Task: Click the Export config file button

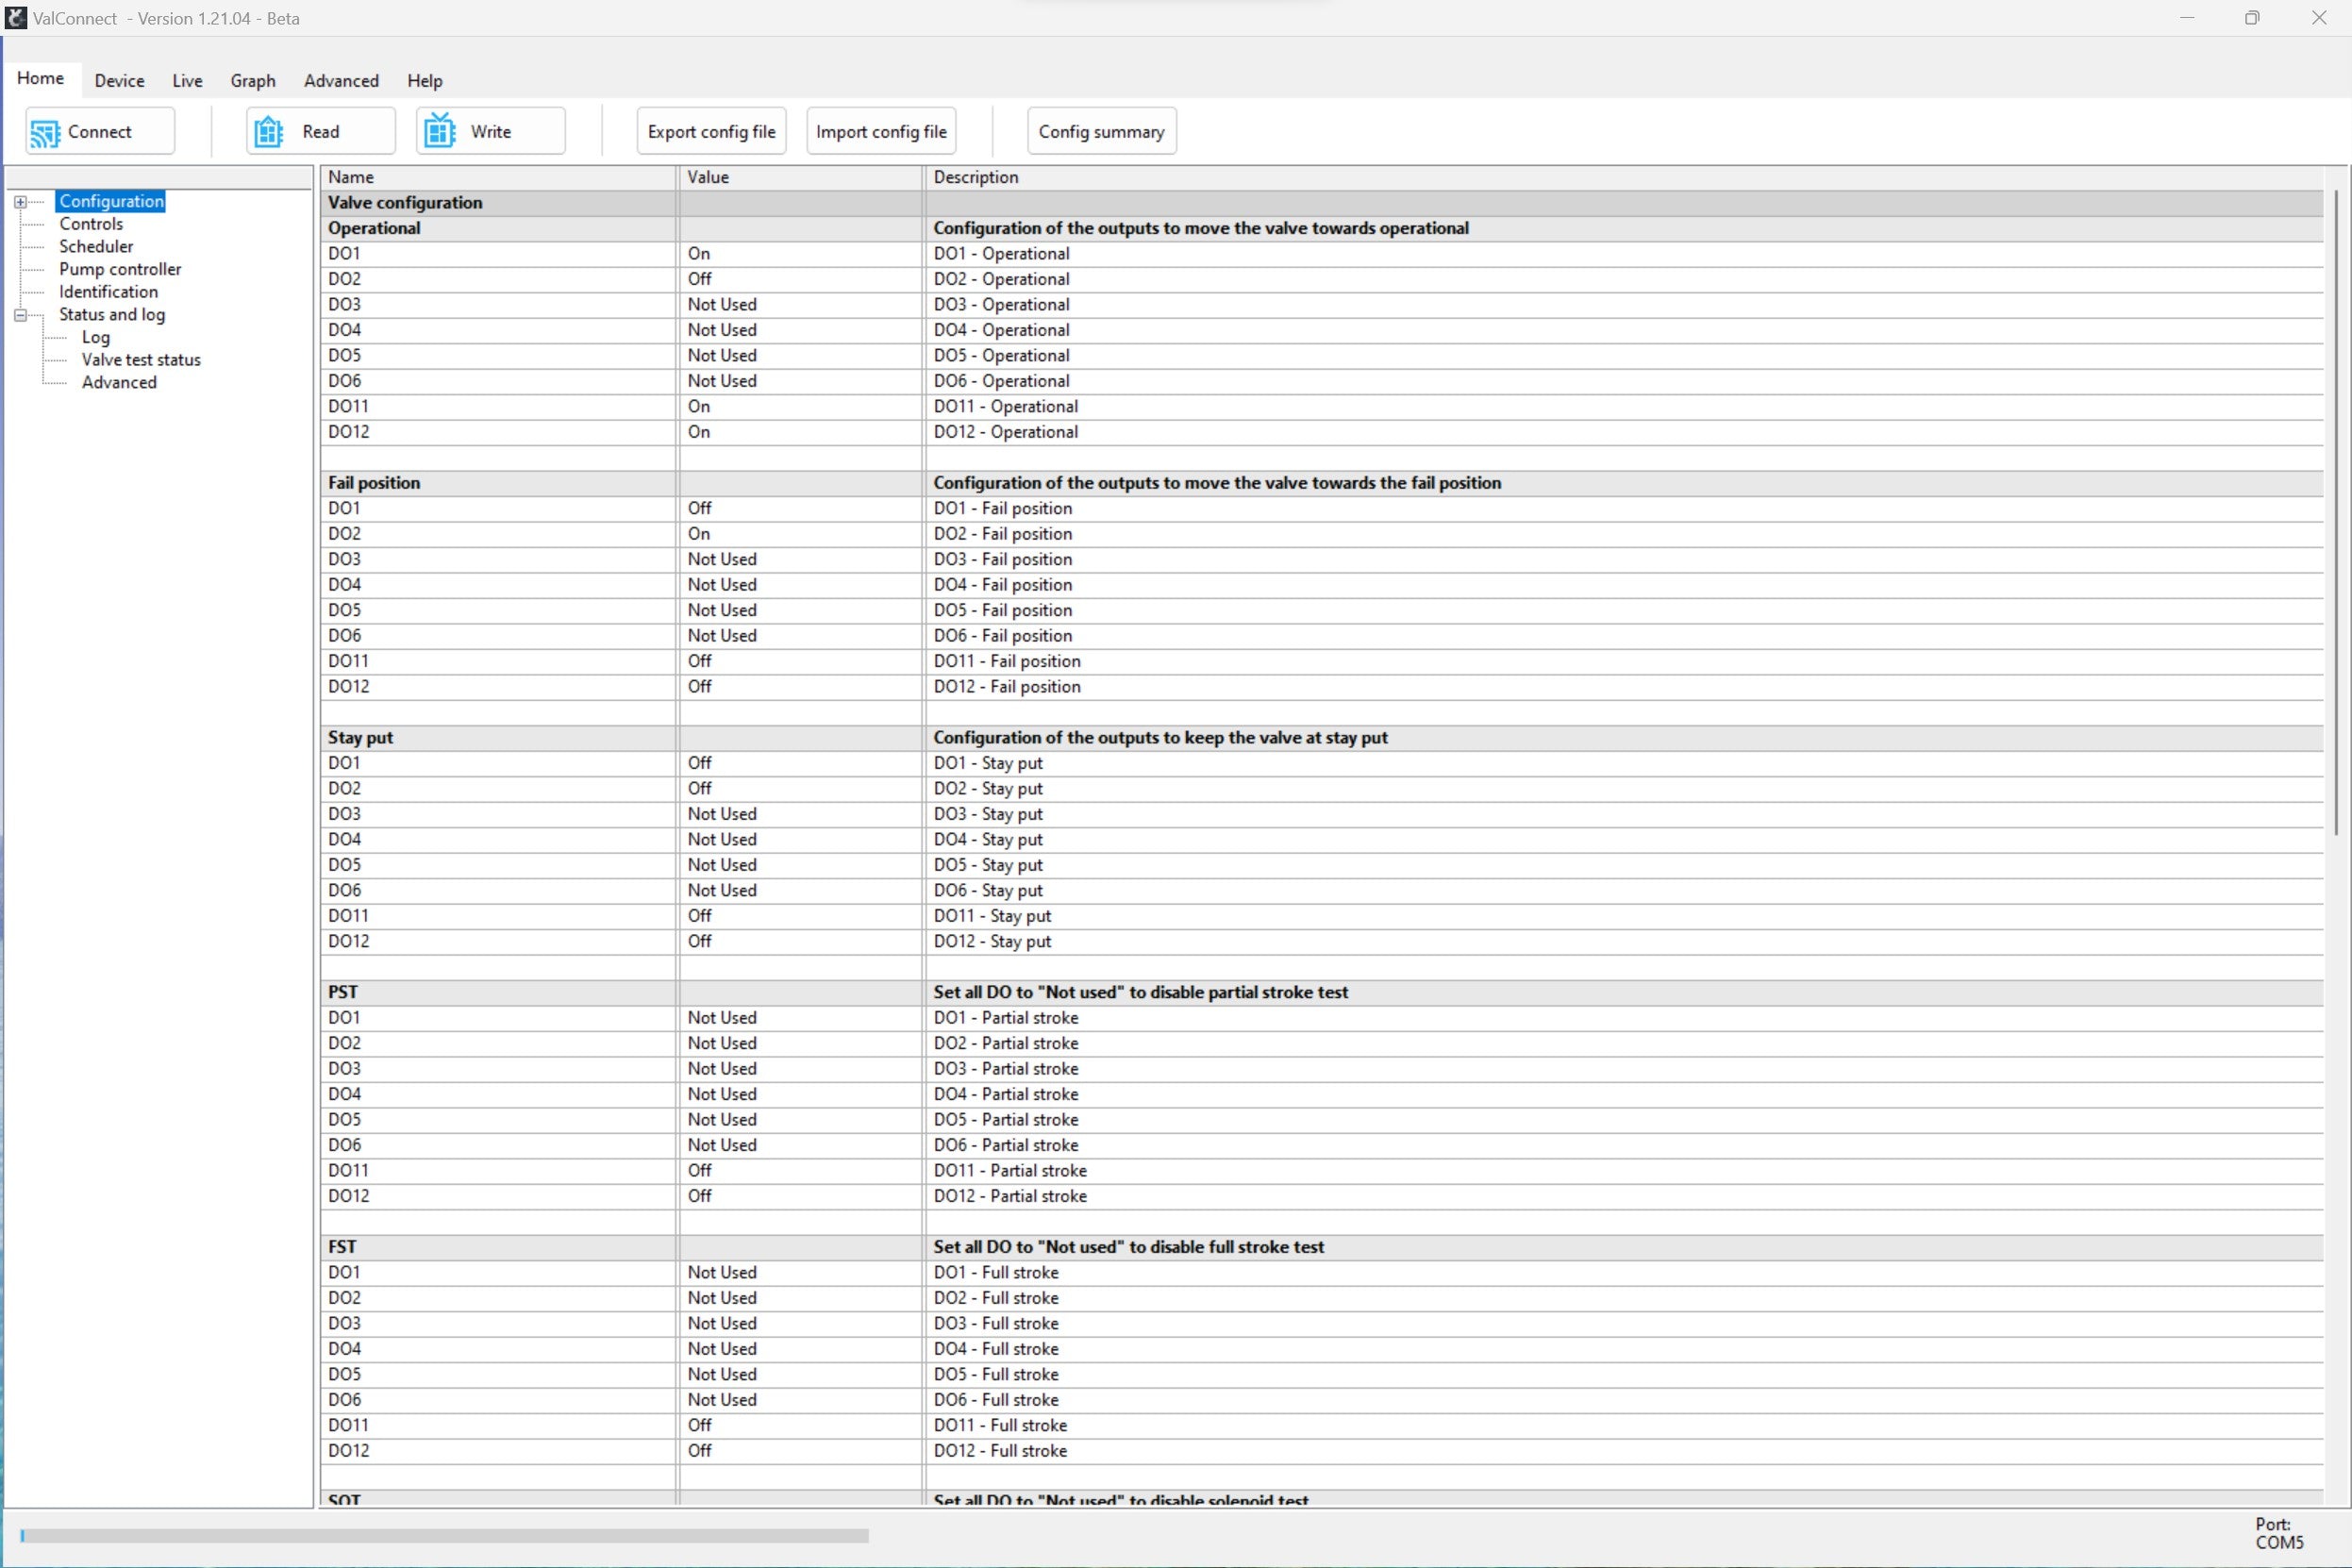Action: 712,131
